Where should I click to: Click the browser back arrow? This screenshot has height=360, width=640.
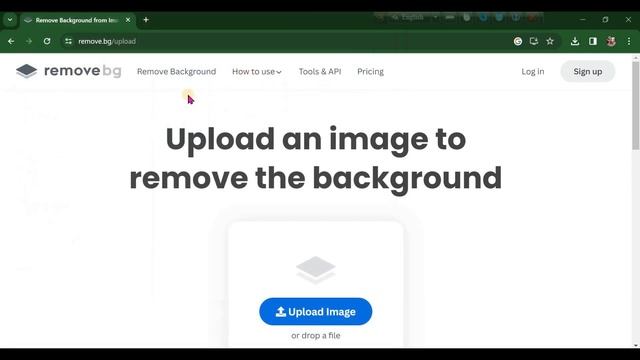click(11, 41)
